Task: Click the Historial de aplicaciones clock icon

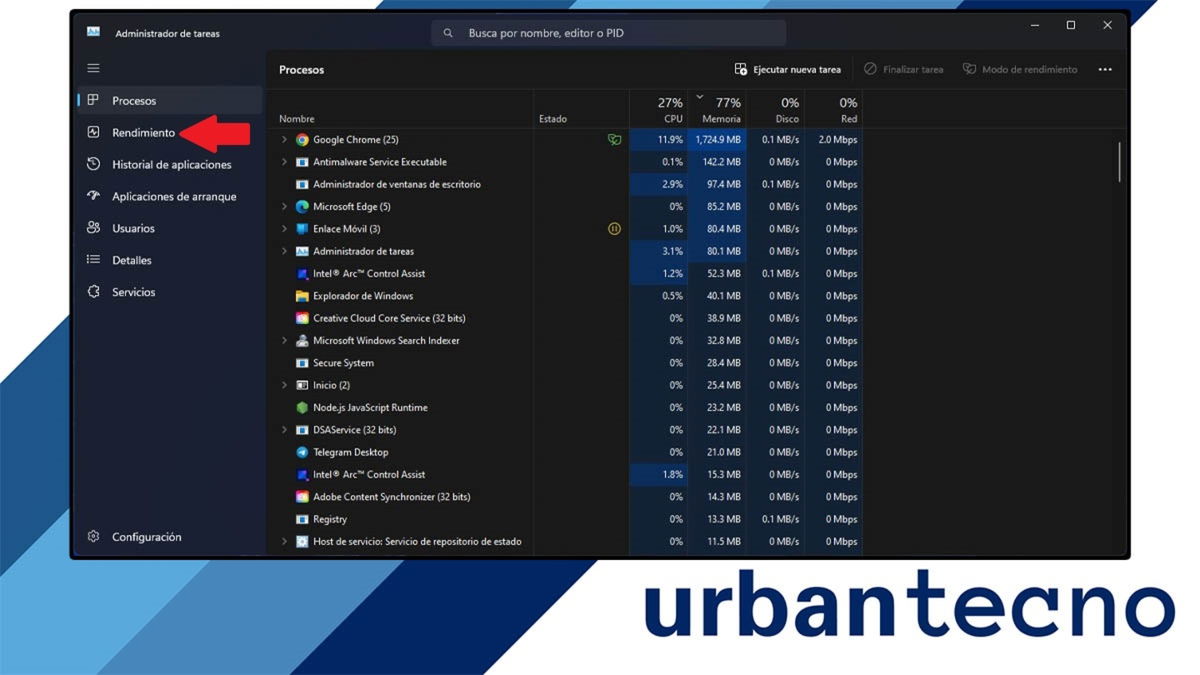Action: [93, 164]
